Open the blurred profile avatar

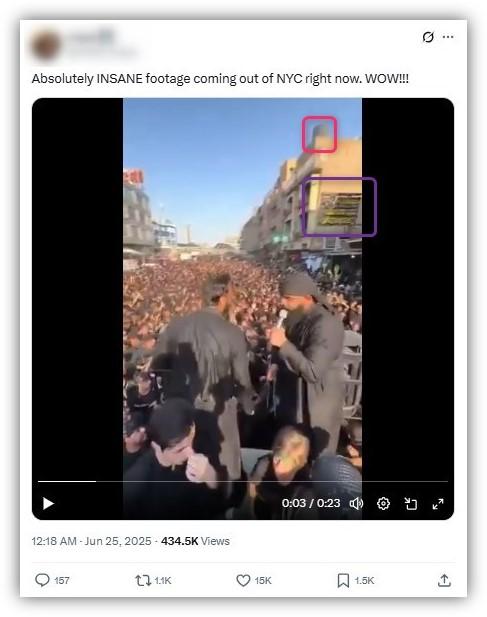point(46,46)
